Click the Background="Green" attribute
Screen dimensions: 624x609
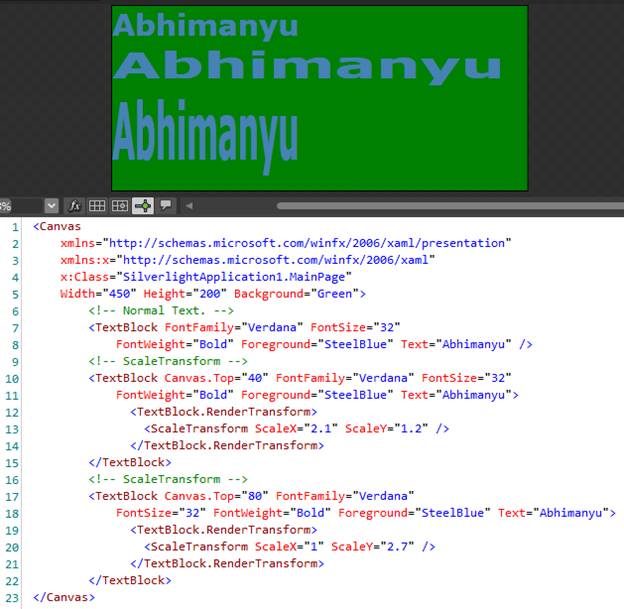pos(296,294)
